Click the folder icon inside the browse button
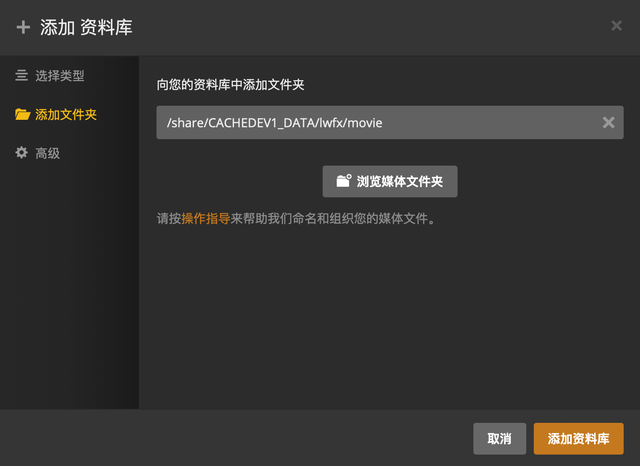This screenshot has height=466, width=640. (344, 181)
